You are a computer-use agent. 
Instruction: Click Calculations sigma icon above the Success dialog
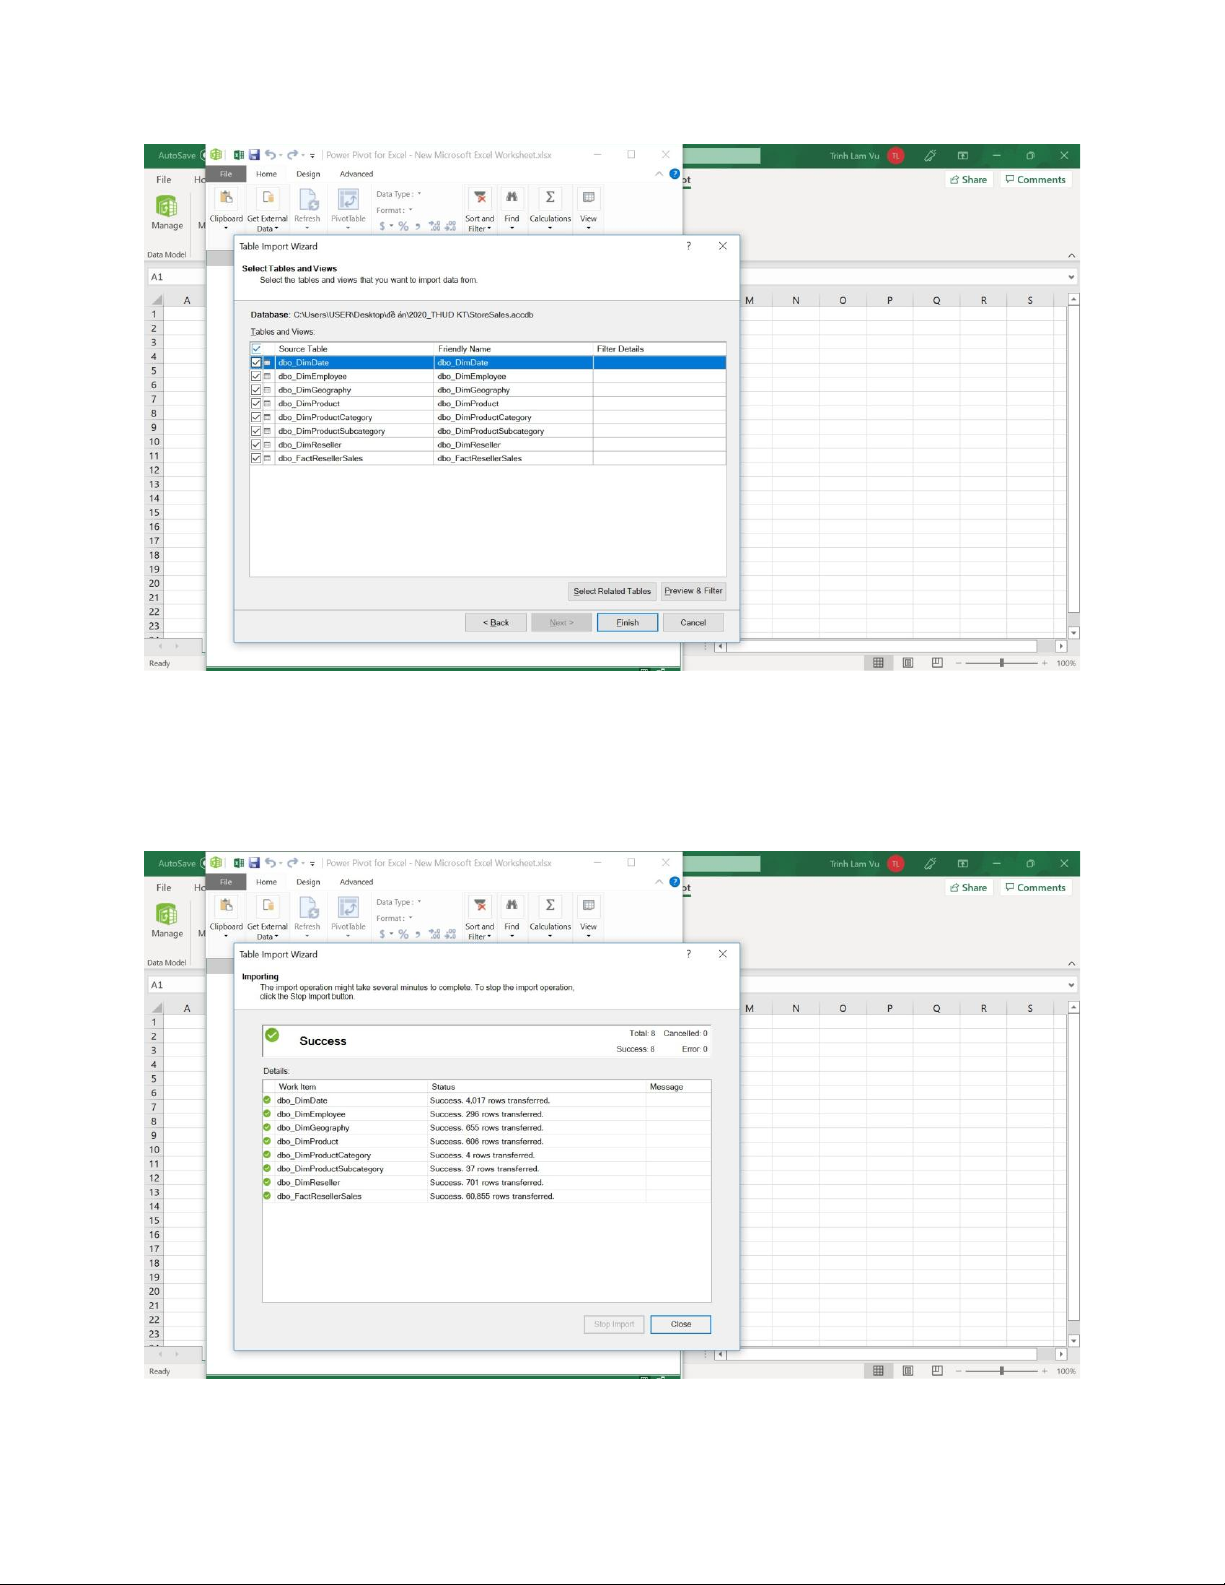(x=550, y=907)
